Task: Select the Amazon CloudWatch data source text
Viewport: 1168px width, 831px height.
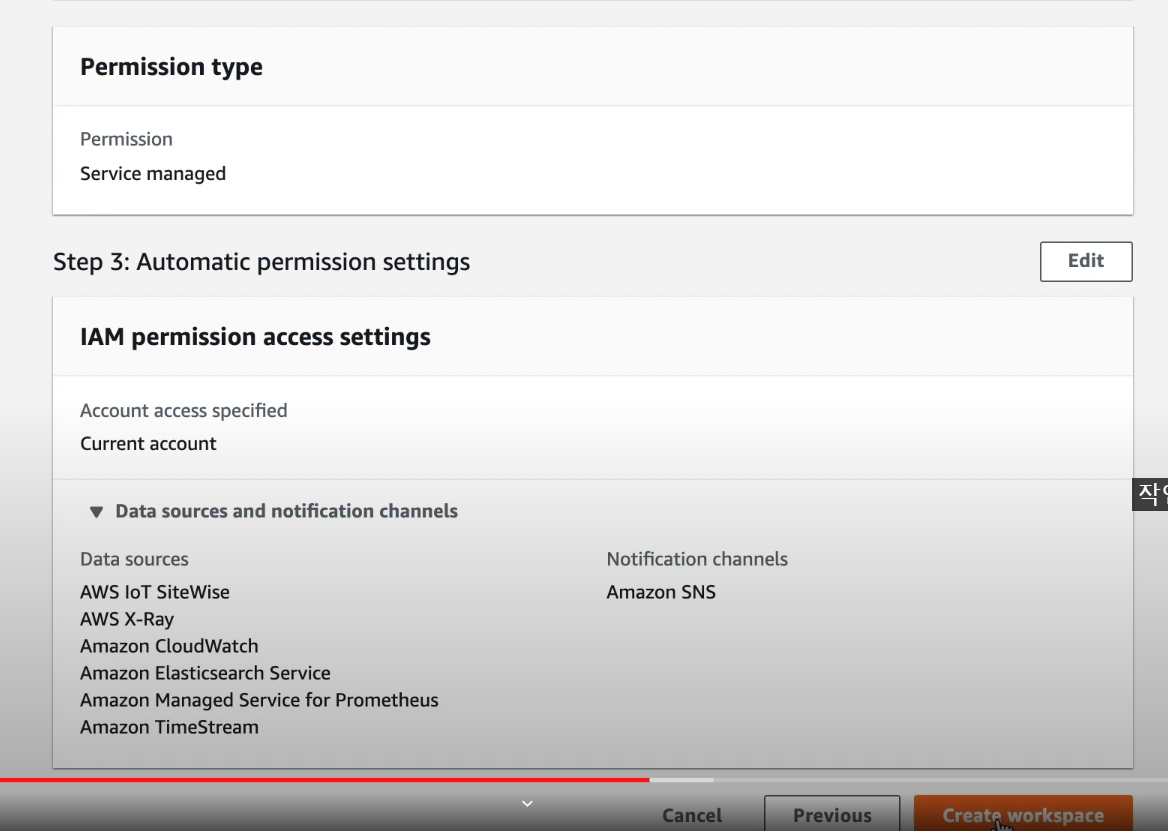Action: [x=169, y=646]
